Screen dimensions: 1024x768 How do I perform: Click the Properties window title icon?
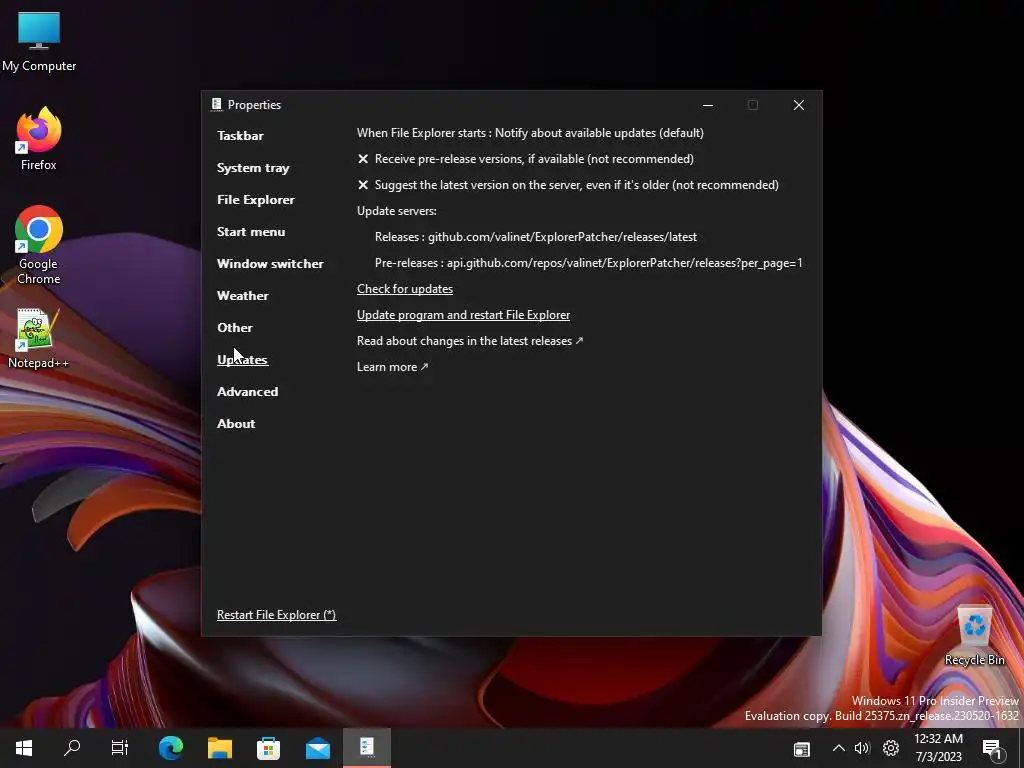pos(217,104)
